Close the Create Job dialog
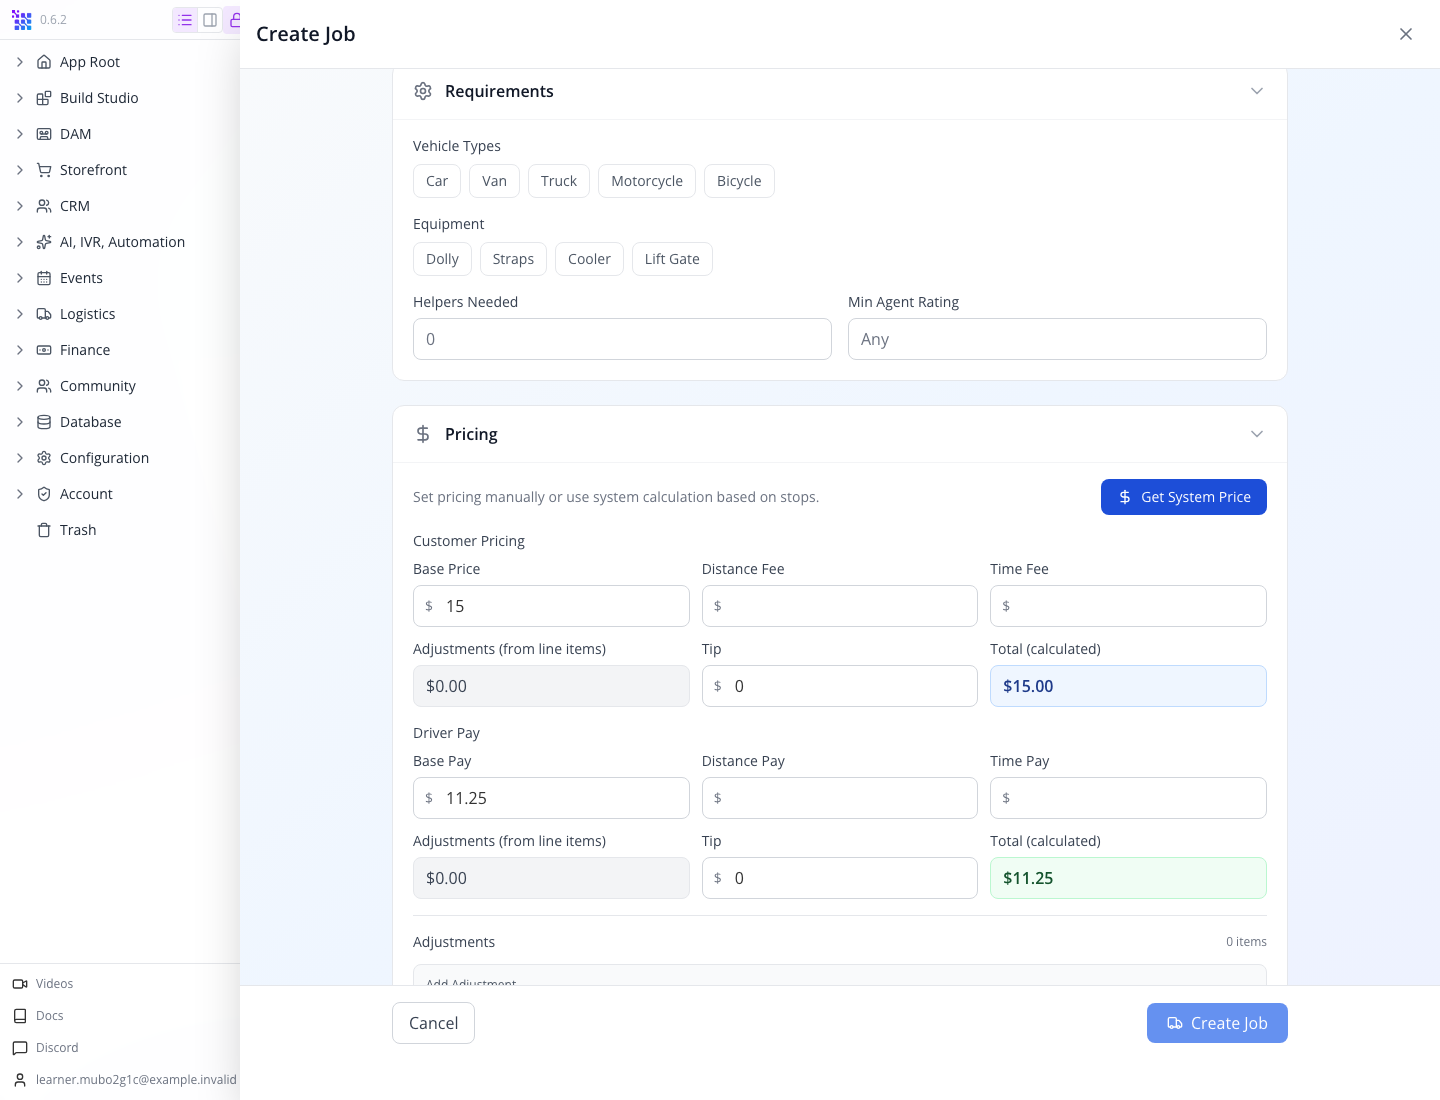 click(1406, 34)
